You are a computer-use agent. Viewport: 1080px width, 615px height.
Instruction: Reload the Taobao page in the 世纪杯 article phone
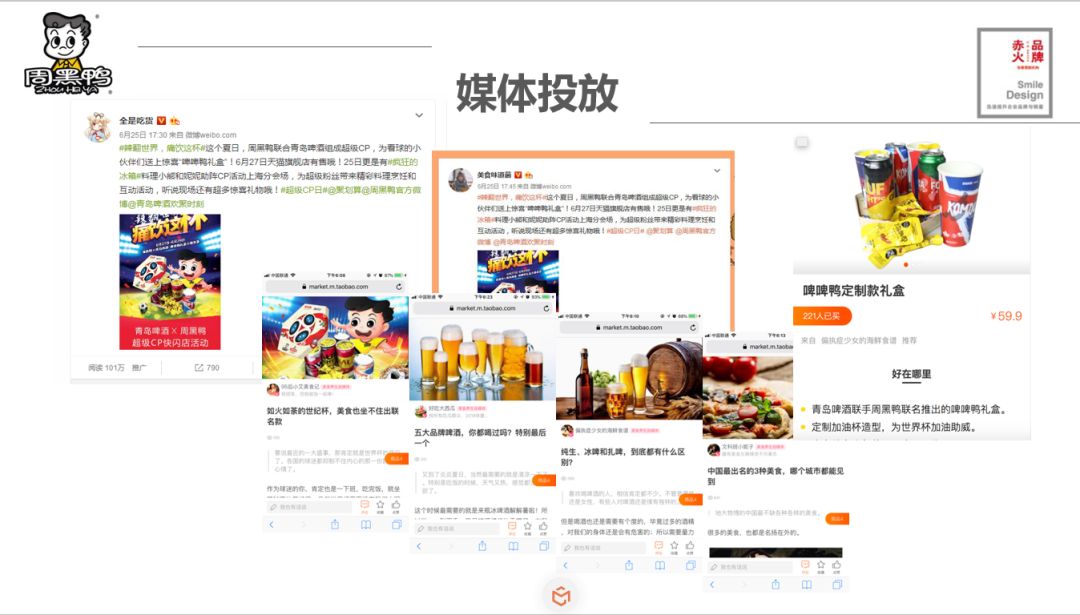[399, 286]
